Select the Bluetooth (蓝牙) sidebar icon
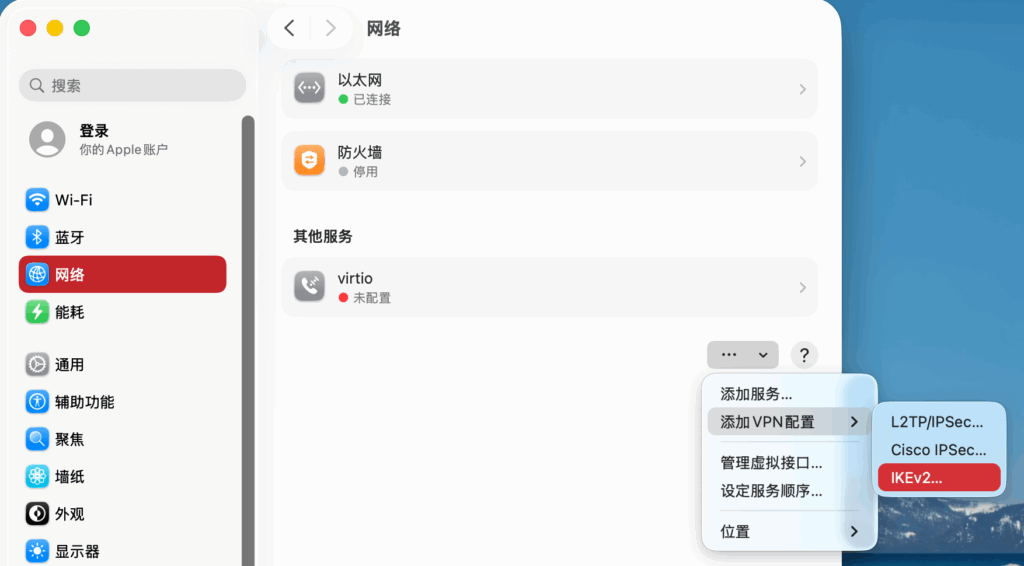 coord(37,237)
